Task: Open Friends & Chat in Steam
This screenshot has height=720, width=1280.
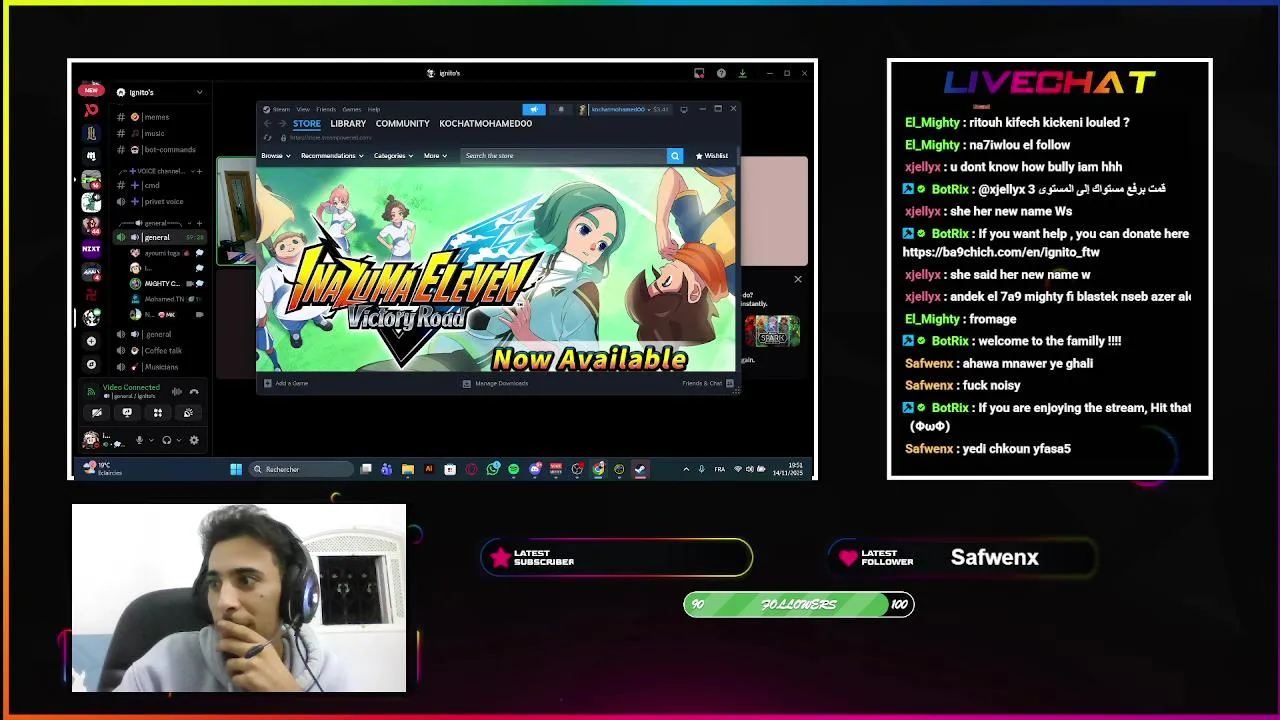Action: 707,383
